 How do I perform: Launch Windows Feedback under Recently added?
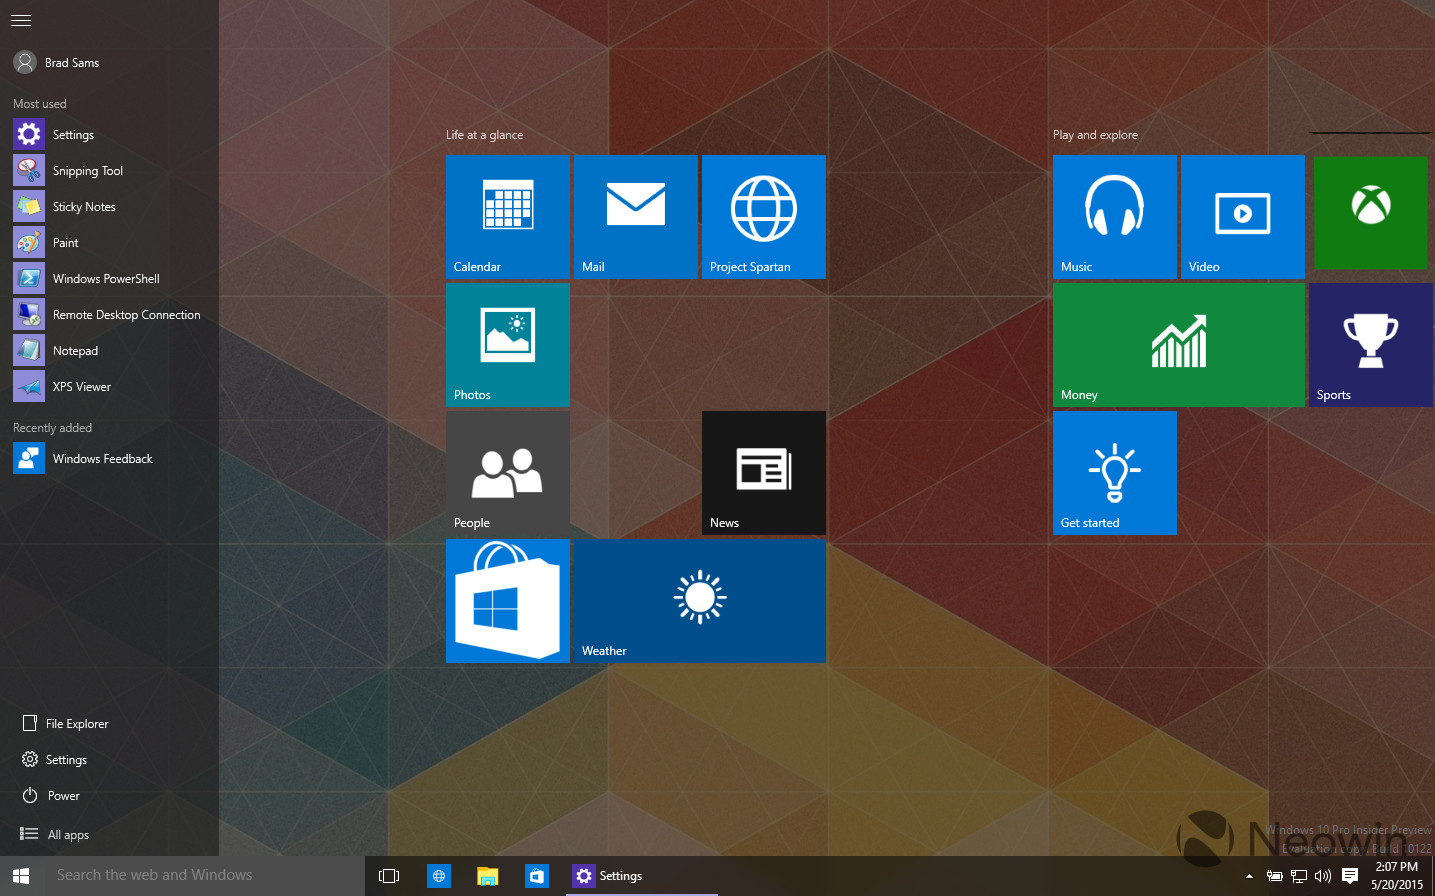[100, 458]
